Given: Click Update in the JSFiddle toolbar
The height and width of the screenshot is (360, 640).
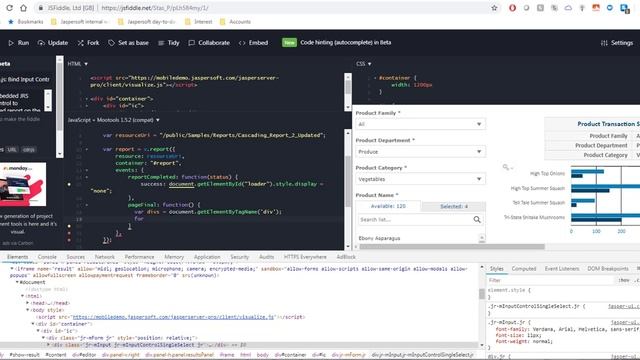Looking at the screenshot, I should tap(53, 43).
